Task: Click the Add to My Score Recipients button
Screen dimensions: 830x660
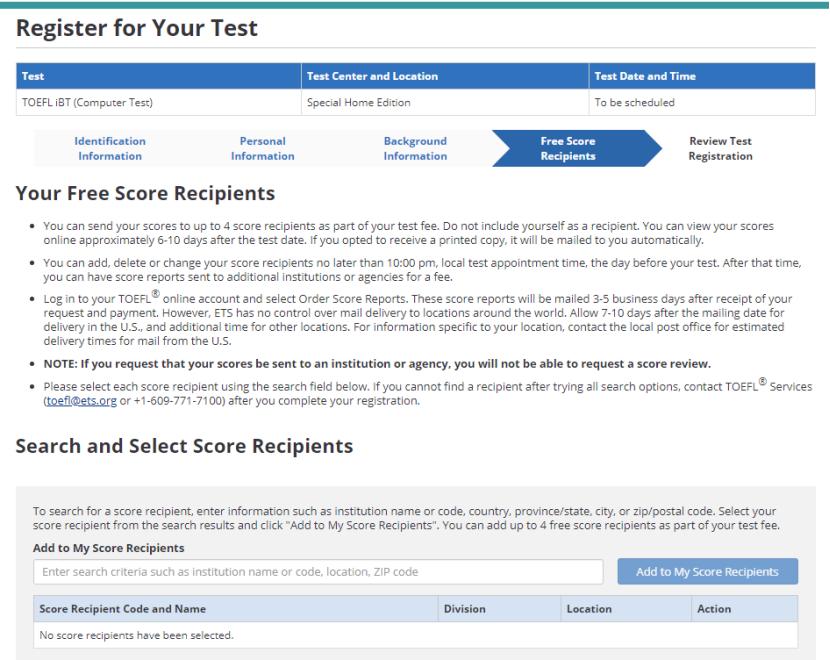Action: [708, 572]
